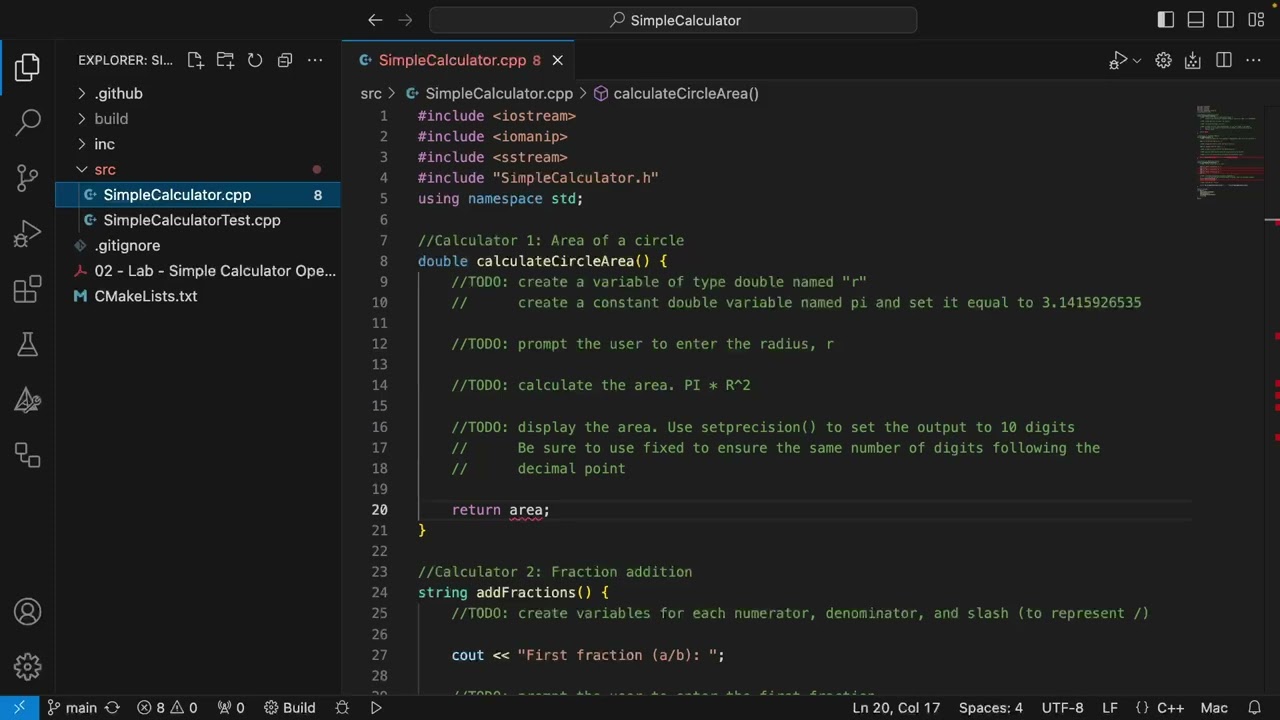The image size is (1280, 720).
Task: Open the editor gear settings icon
Action: pos(1163,60)
